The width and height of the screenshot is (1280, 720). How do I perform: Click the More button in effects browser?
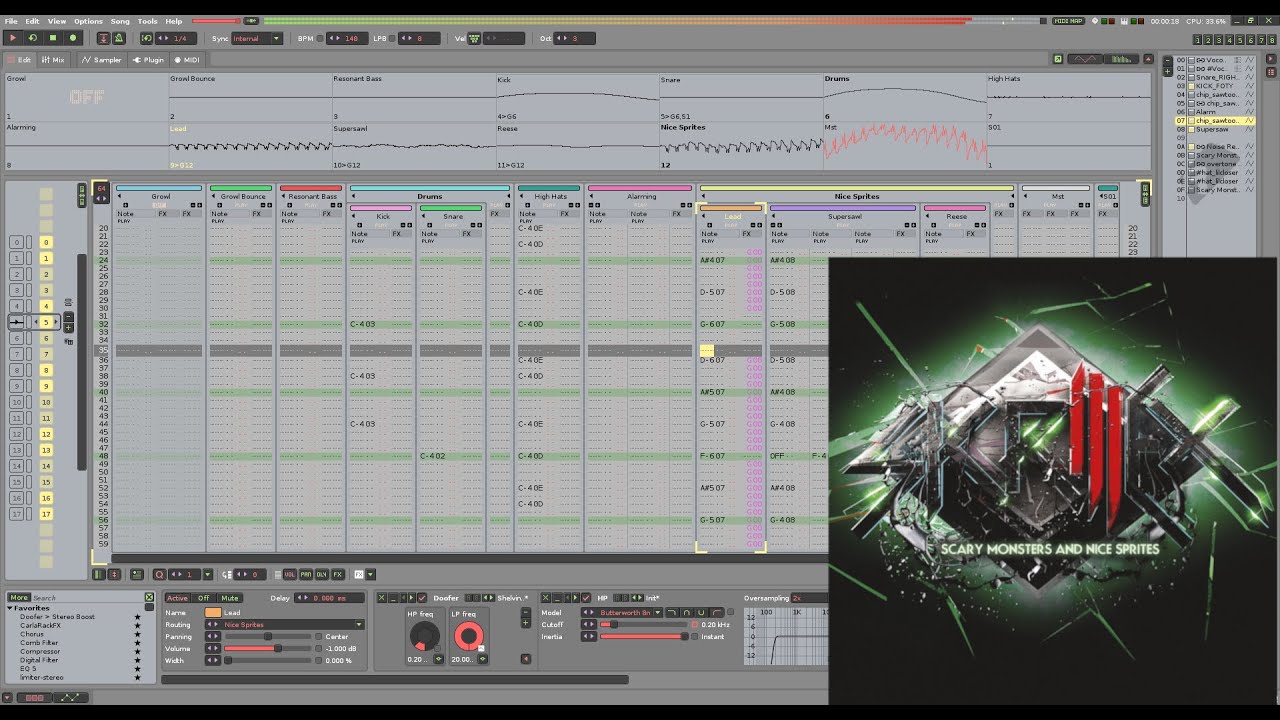[19, 598]
